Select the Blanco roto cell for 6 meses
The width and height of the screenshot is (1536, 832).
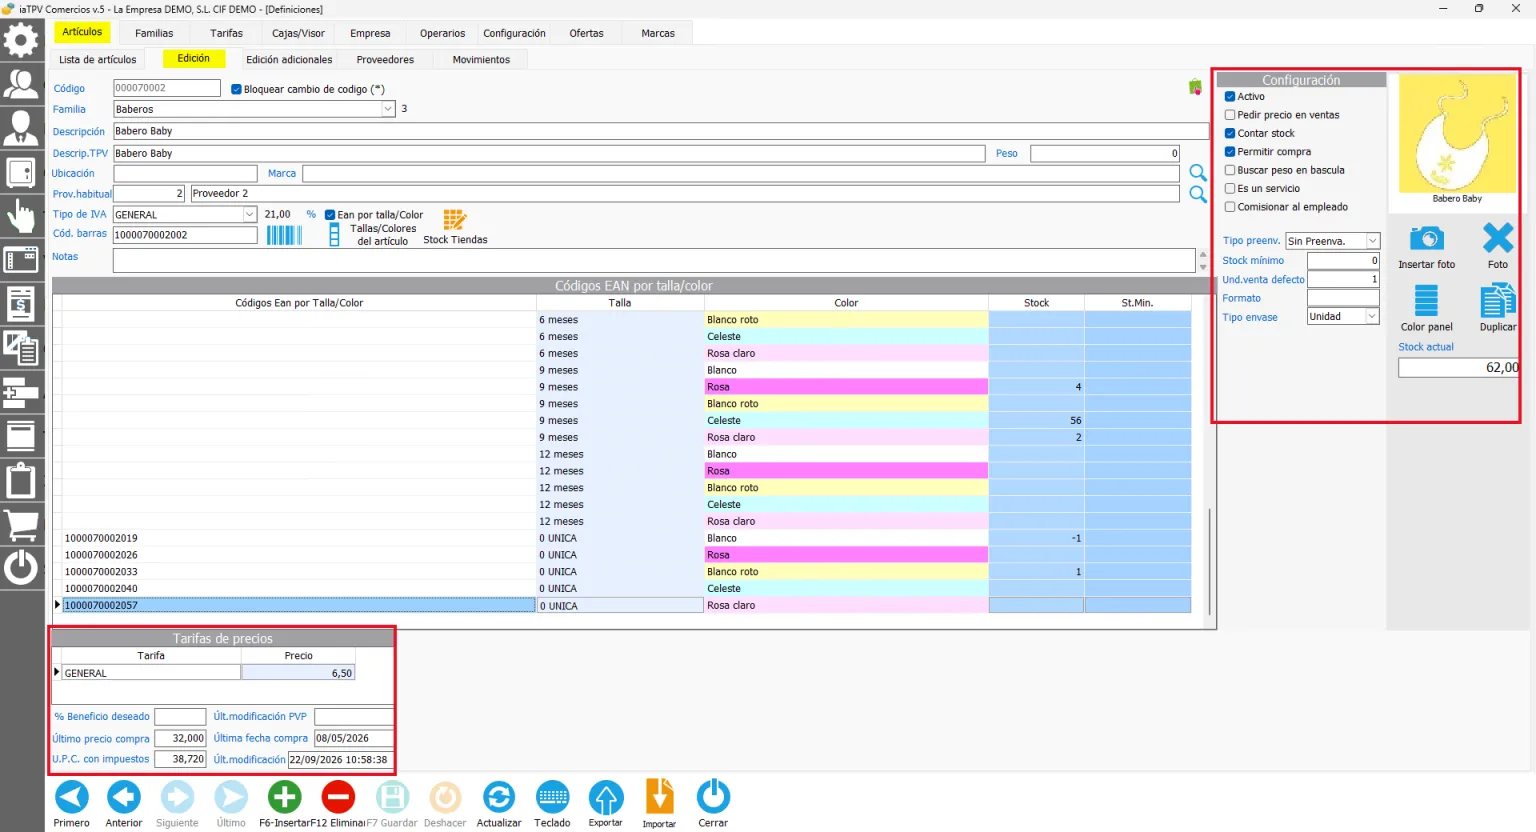tap(846, 320)
